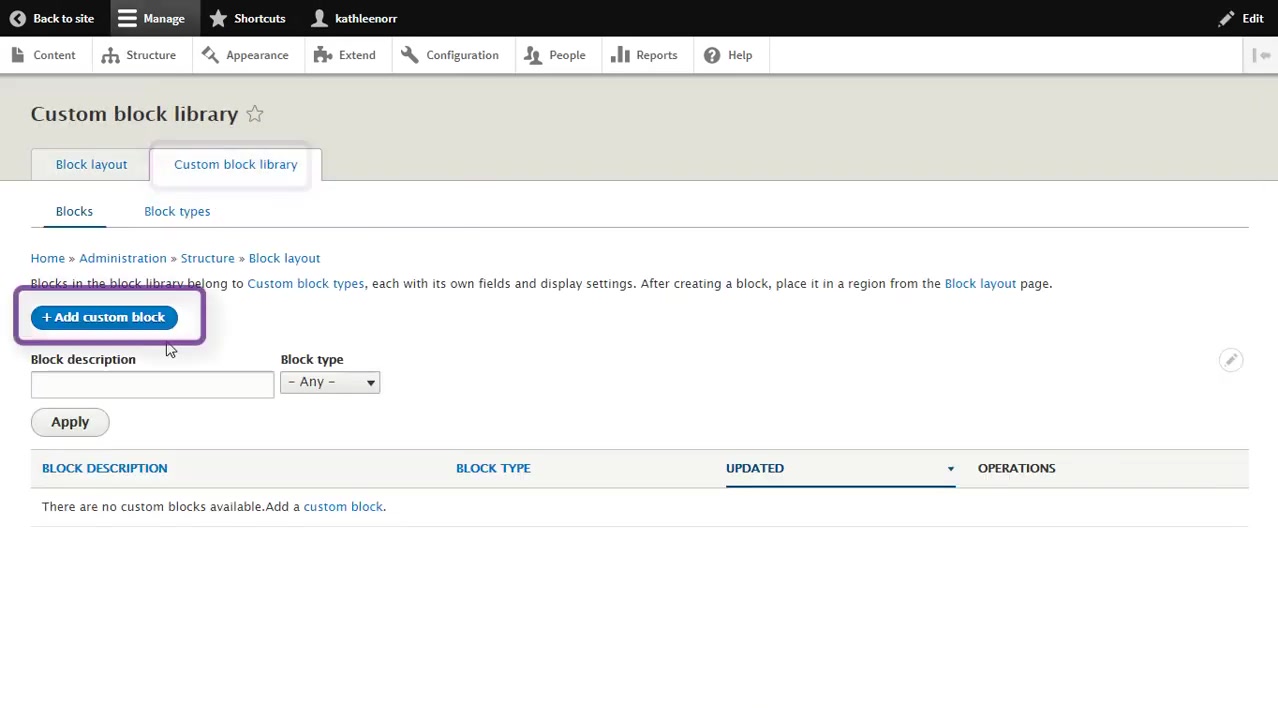The height and width of the screenshot is (720, 1278).
Task: Open Appearance via its paintbrush icon
Action: (211, 55)
